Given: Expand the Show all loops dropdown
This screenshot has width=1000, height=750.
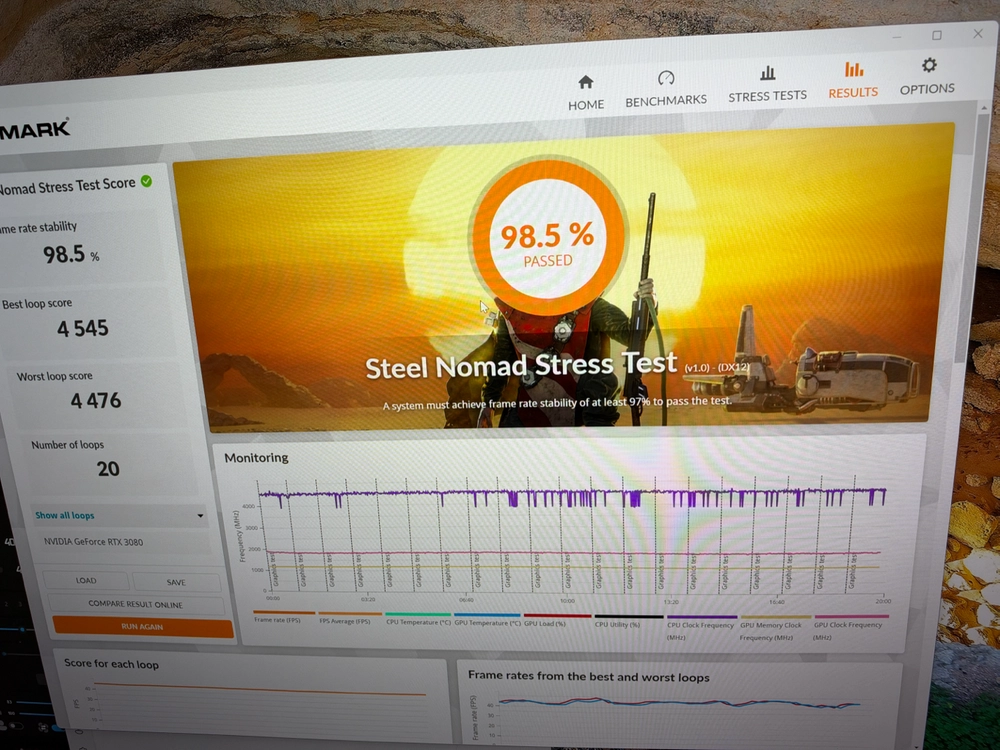Looking at the screenshot, I should click(x=119, y=515).
